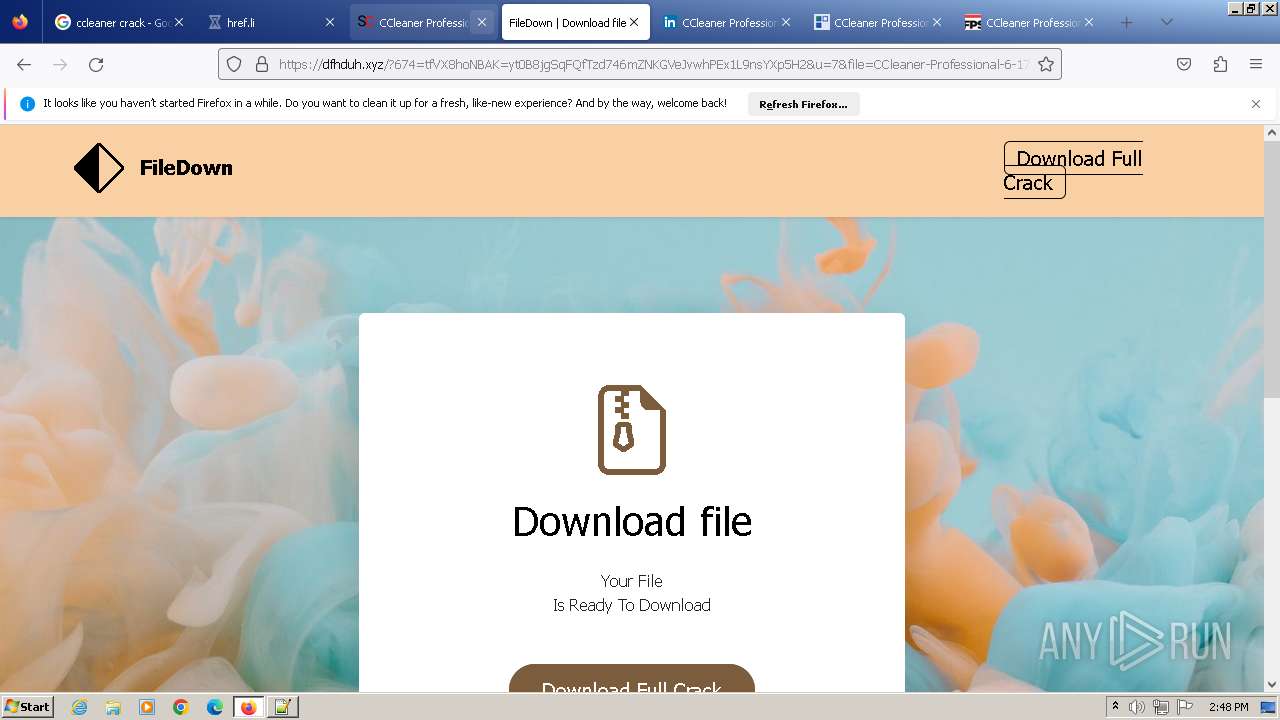Open a new tab with plus icon

[x=1127, y=22]
